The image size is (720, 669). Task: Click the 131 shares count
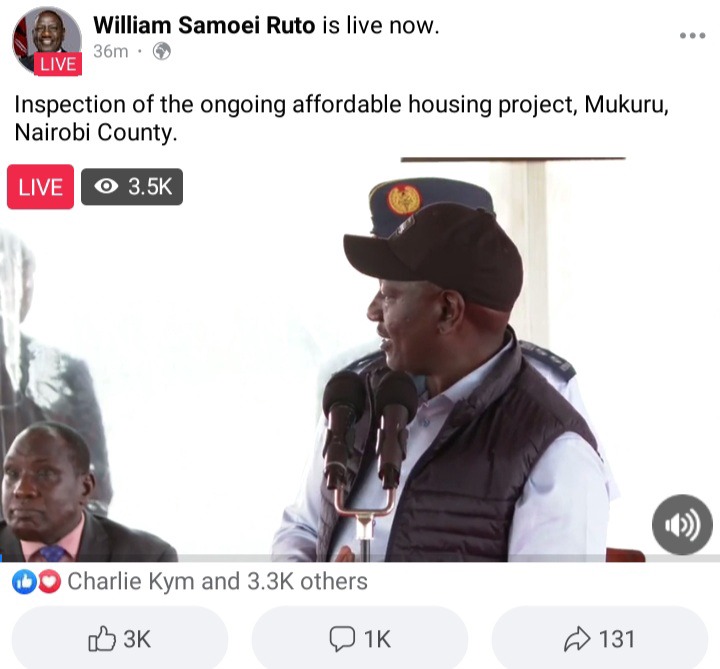[x=618, y=639]
